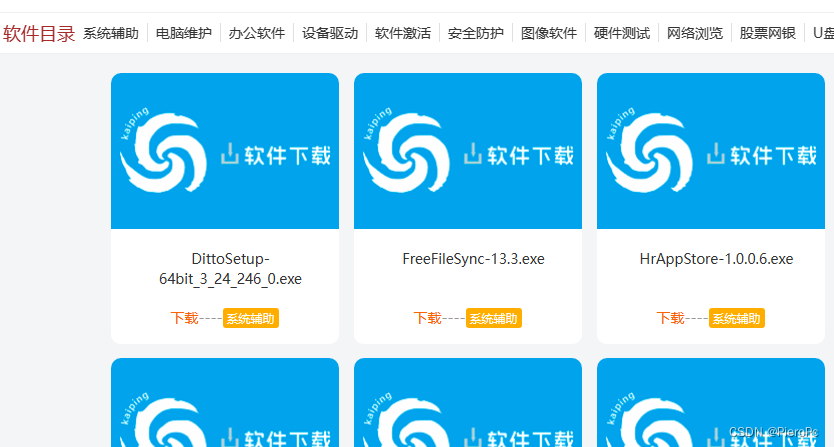Screen dimensions: 834x447
Task: Click the download arrow icon on HrAppStore thumbnail
Action: coord(716,154)
